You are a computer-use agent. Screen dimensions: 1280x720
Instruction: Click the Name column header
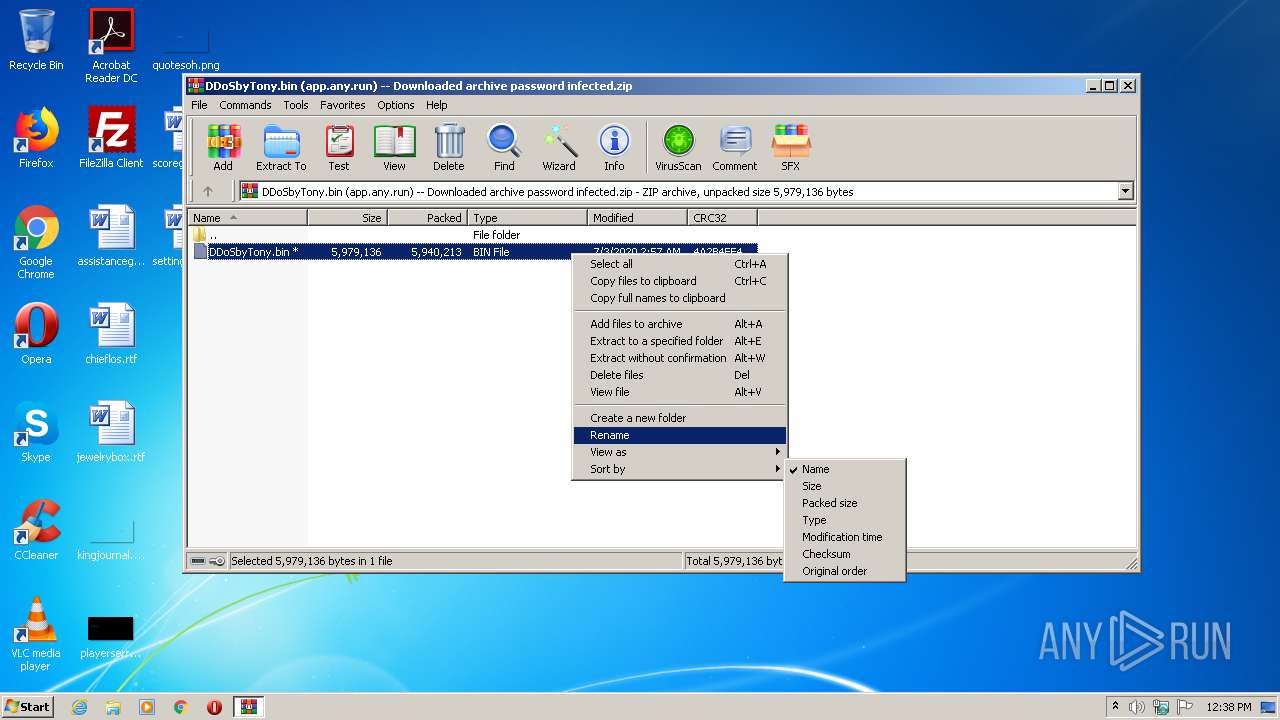248,217
